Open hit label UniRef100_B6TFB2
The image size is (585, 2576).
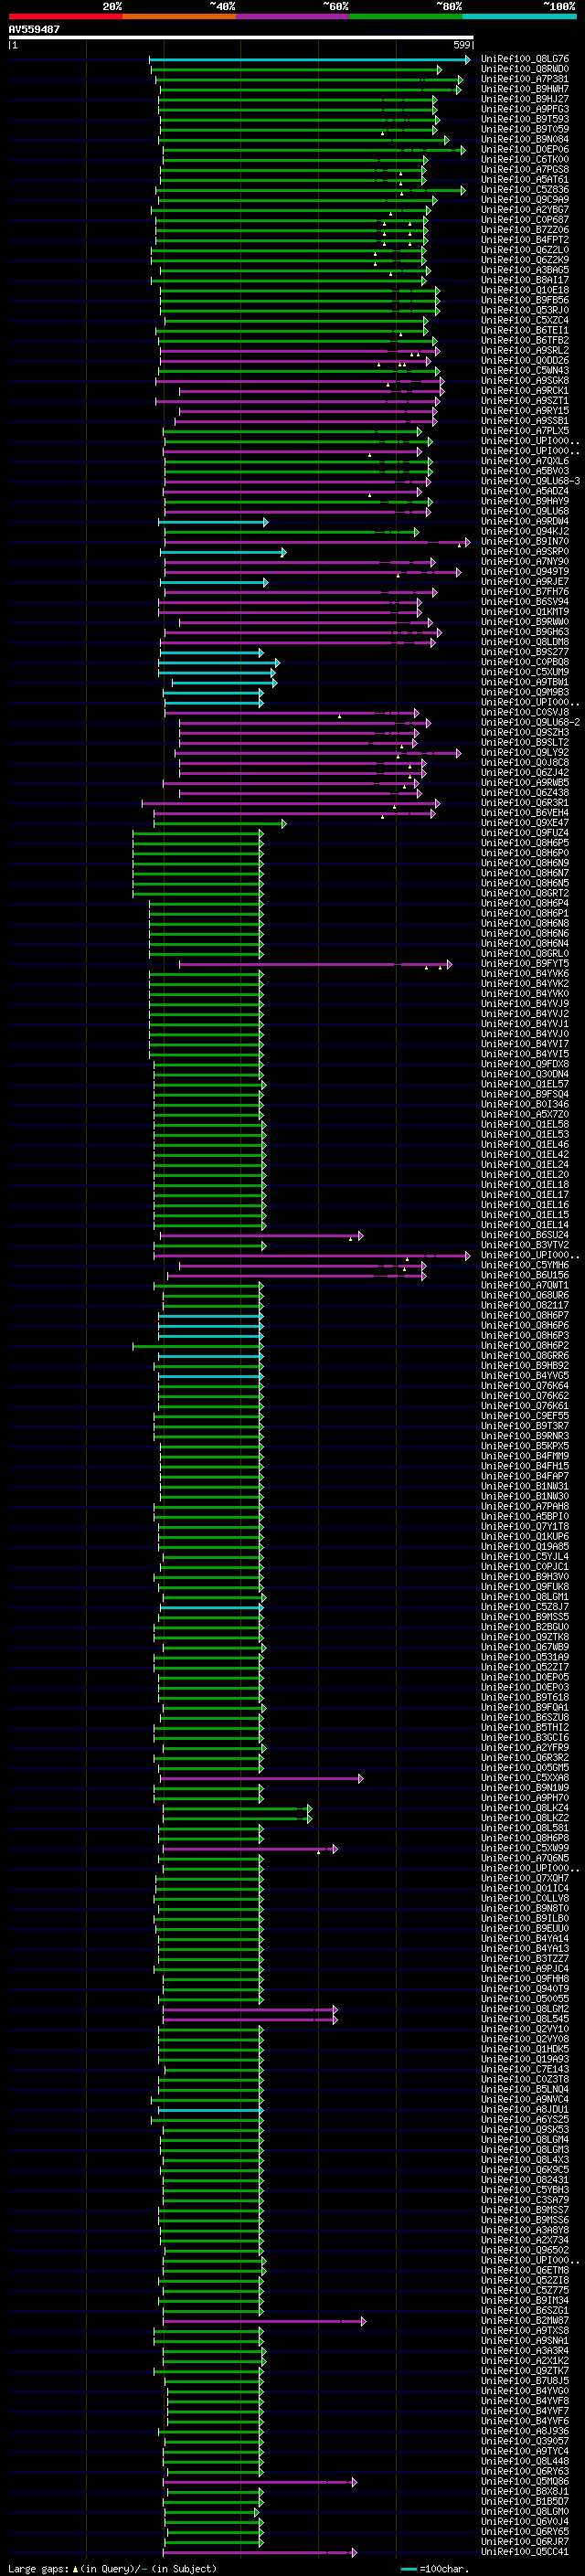tap(525, 340)
